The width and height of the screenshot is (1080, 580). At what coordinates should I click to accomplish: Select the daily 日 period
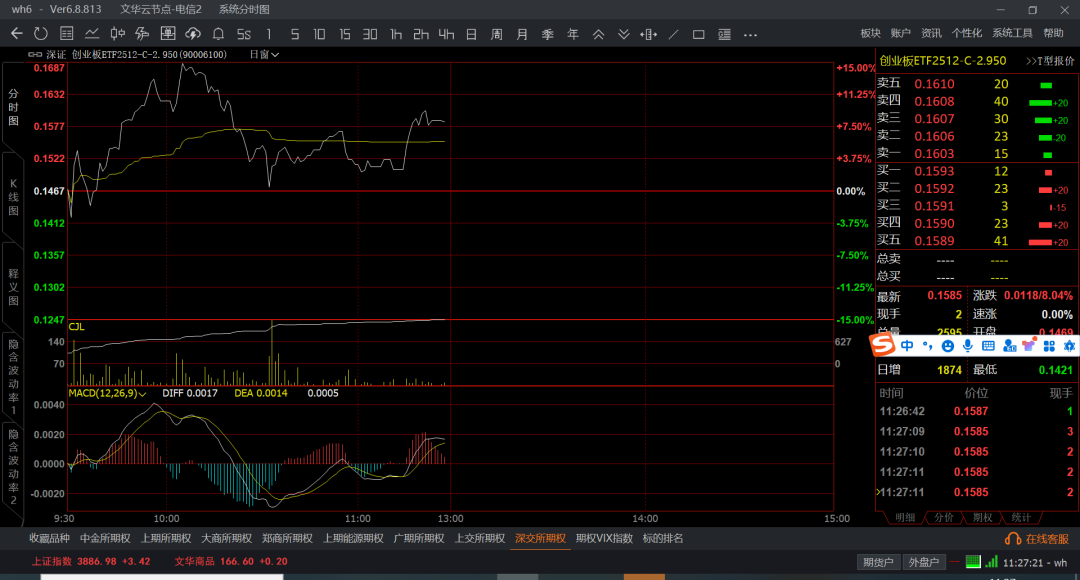click(x=471, y=34)
